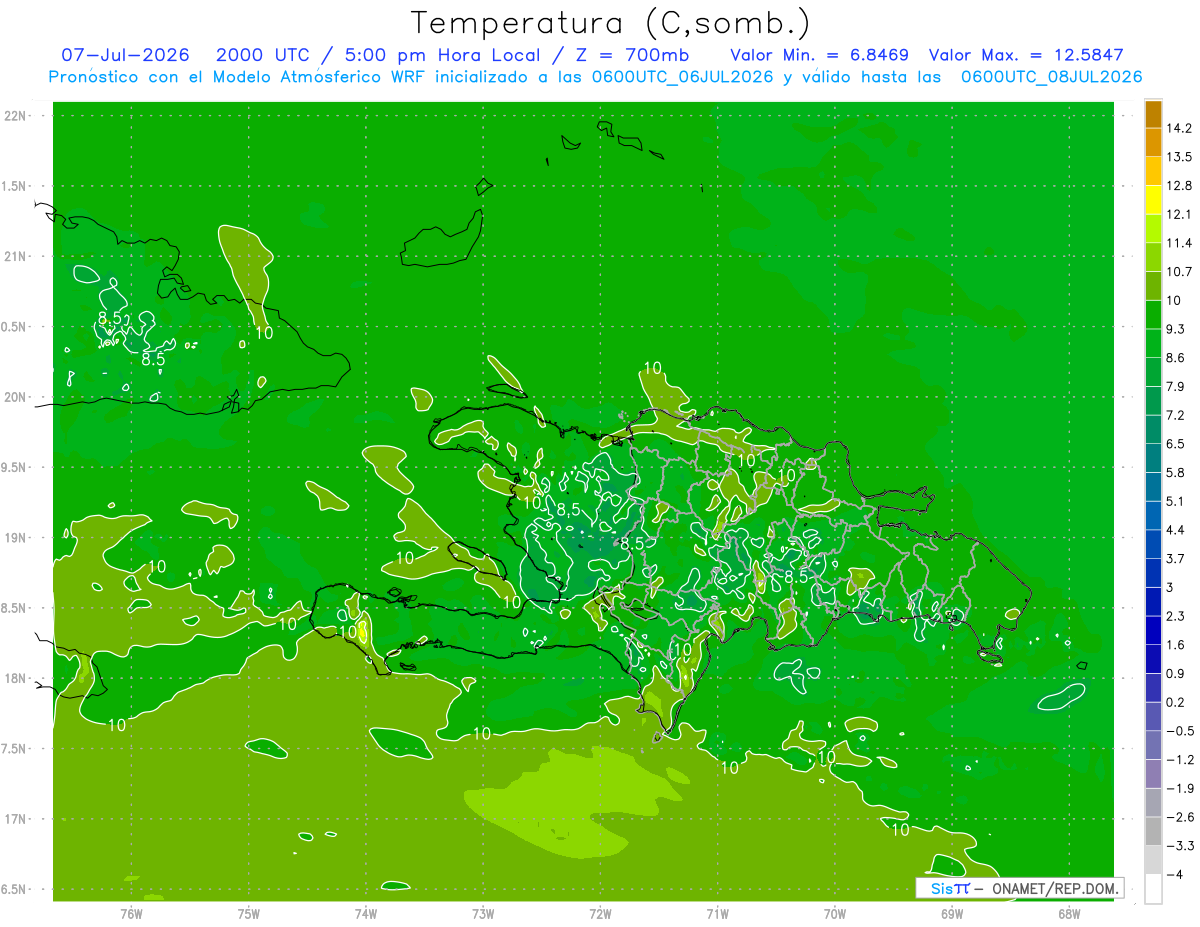This screenshot has width=1200, height=927.
Task: Select '0600UTC_08JUL2026' valid-until time
Action: click(x=1051, y=77)
